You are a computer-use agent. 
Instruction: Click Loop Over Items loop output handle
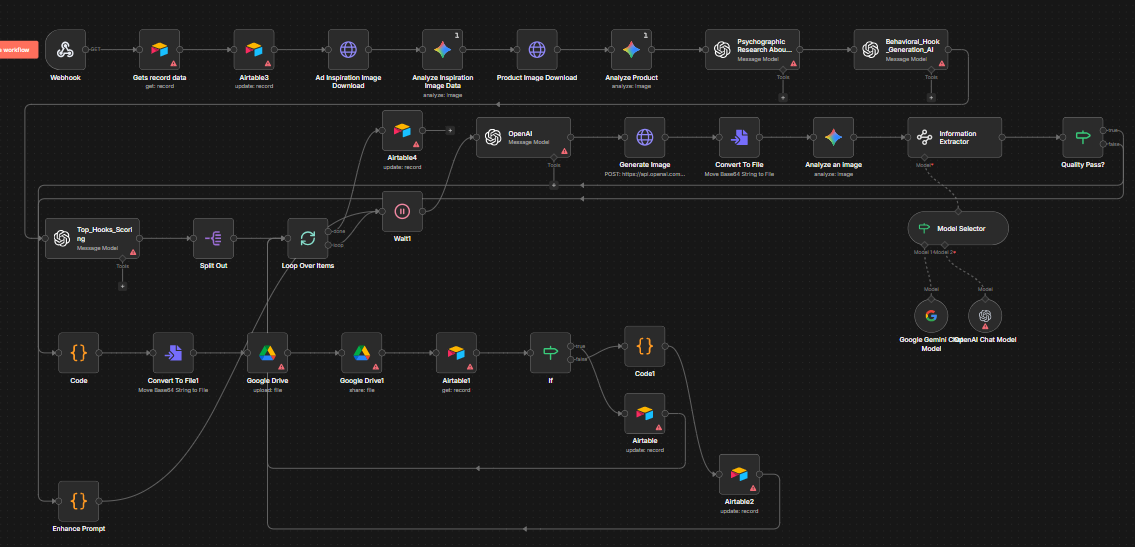click(x=329, y=245)
